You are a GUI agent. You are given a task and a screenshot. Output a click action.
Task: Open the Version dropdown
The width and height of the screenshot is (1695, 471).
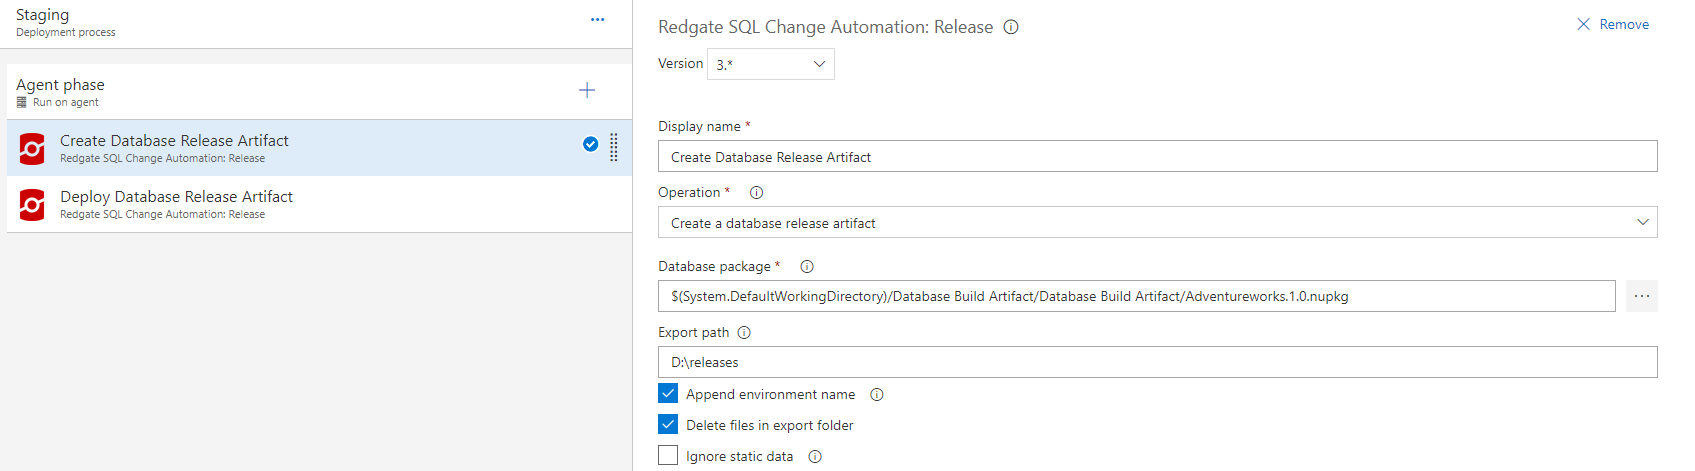(771, 64)
